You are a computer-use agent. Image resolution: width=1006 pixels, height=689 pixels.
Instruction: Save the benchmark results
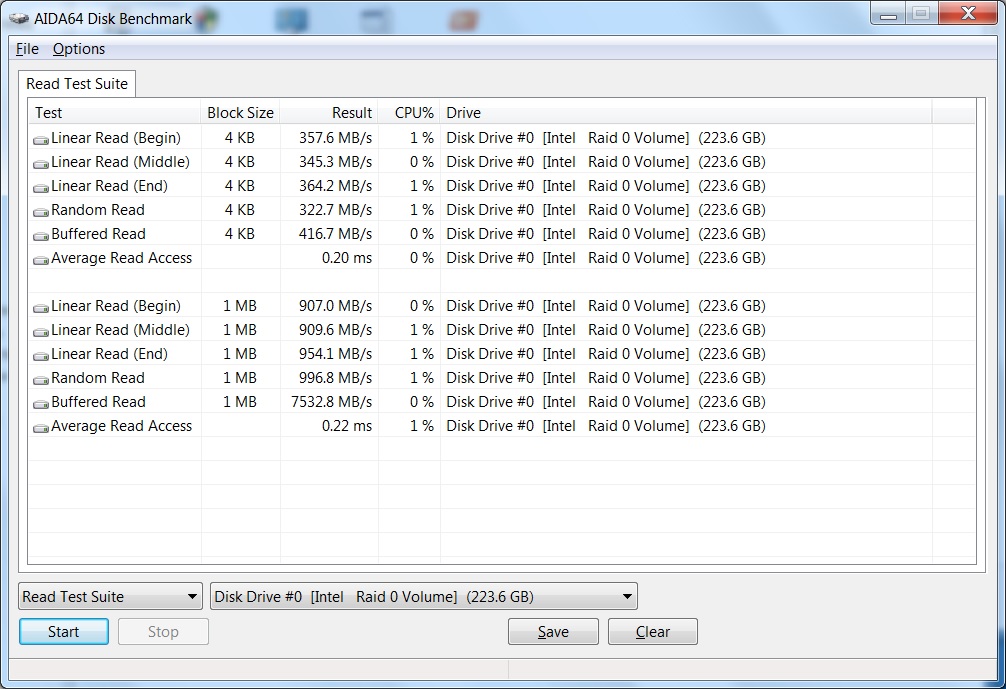(x=553, y=632)
